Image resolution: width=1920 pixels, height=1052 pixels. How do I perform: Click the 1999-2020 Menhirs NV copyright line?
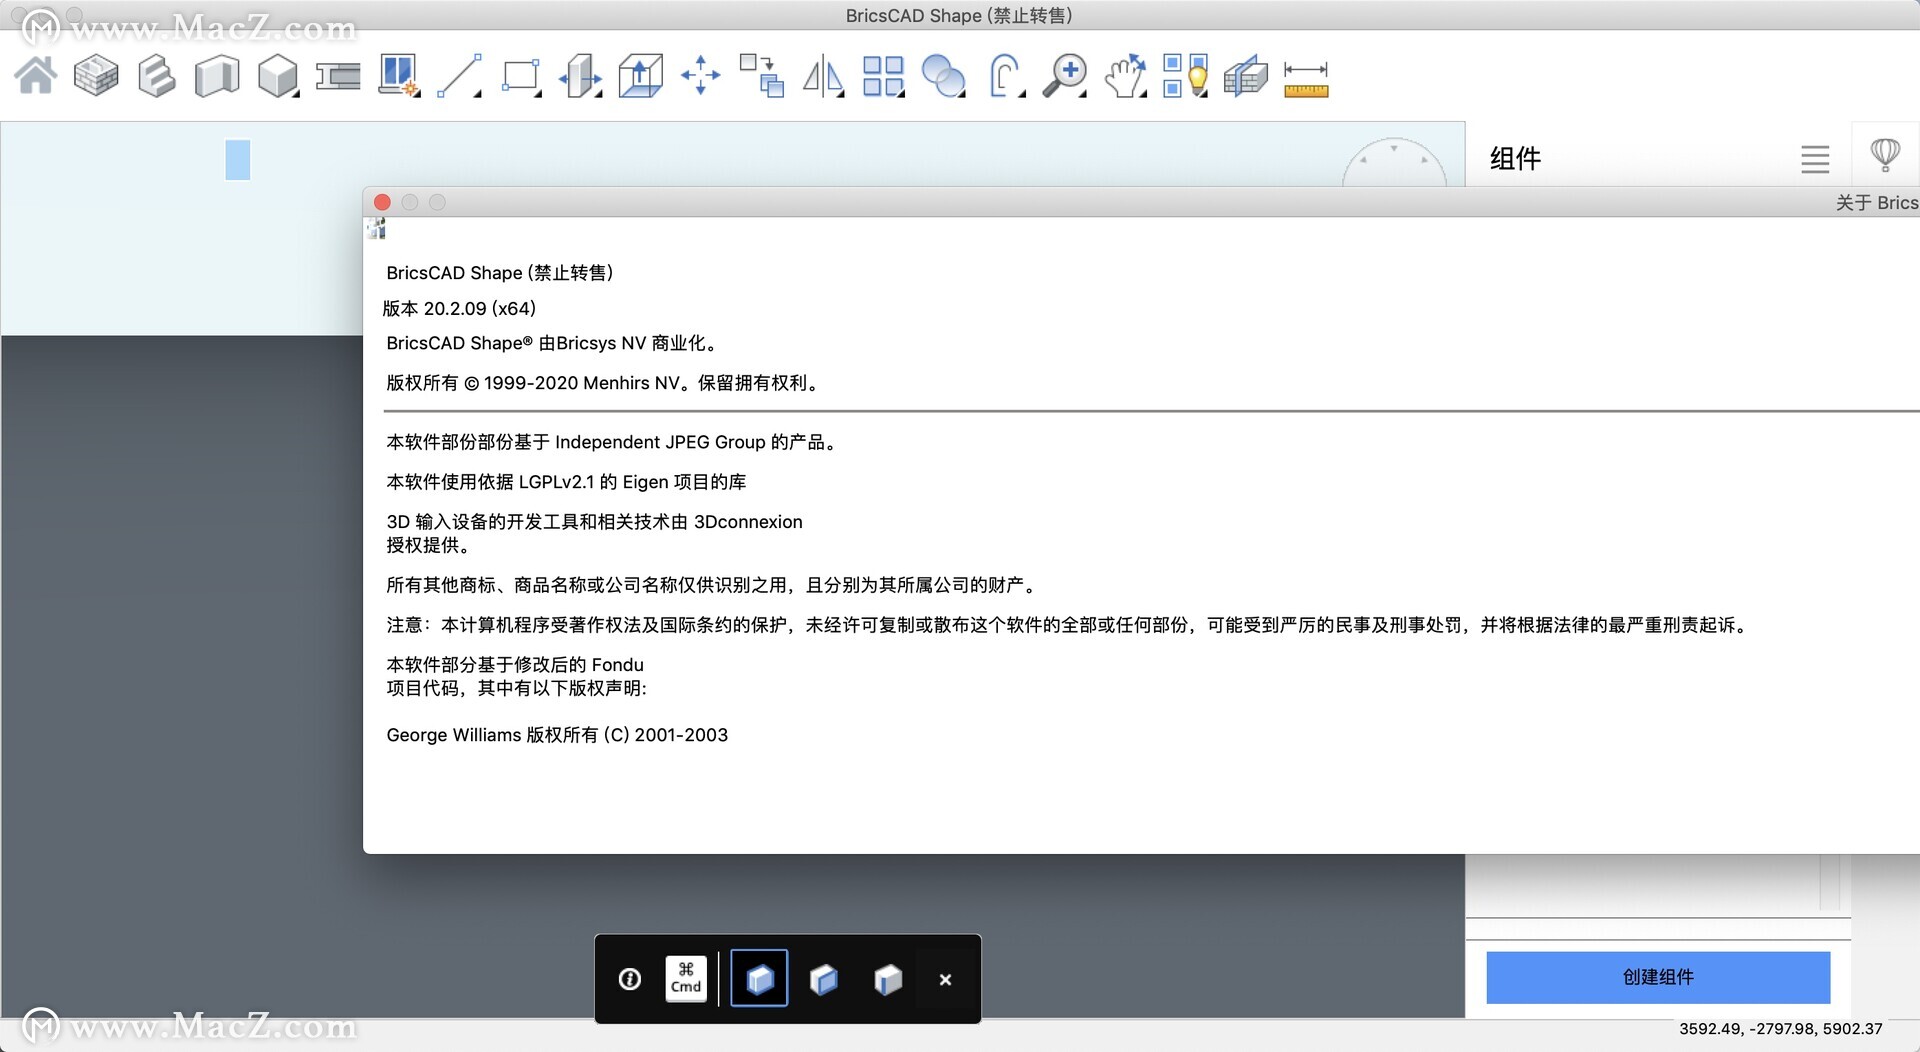(604, 383)
